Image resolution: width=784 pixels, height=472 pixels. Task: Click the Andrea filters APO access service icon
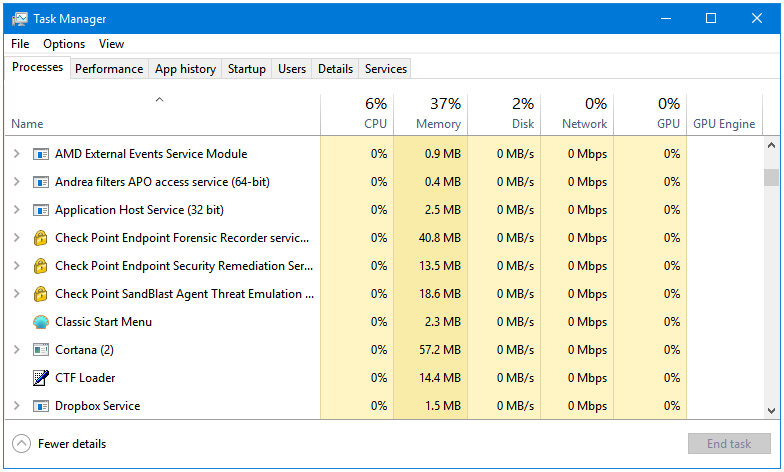pos(40,182)
